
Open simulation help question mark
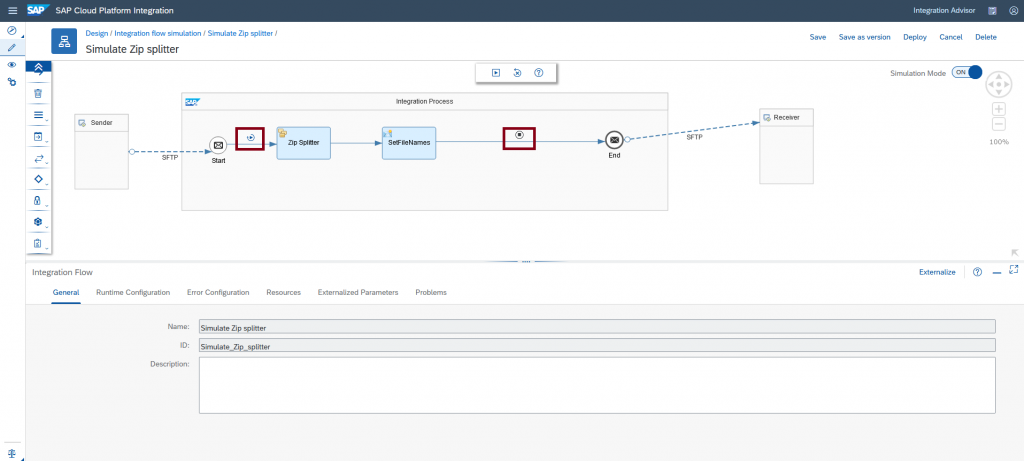(x=539, y=73)
